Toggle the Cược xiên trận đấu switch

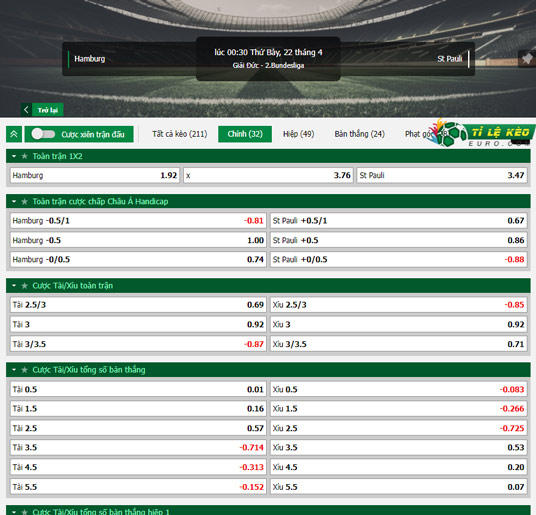tap(43, 134)
